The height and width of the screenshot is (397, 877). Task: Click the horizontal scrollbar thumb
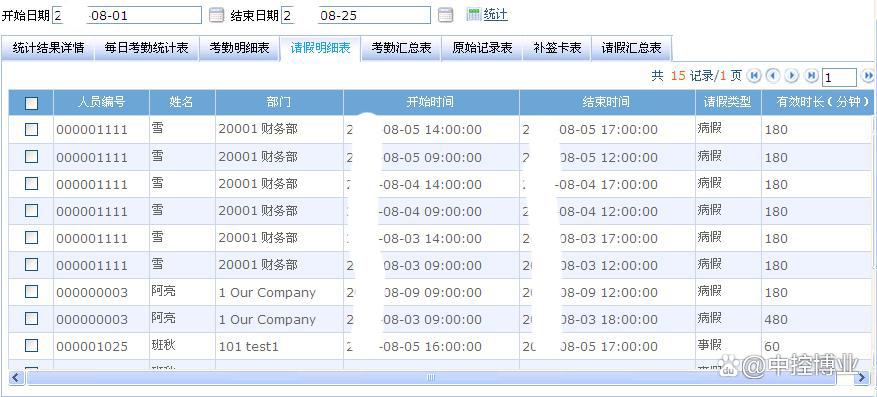point(431,377)
